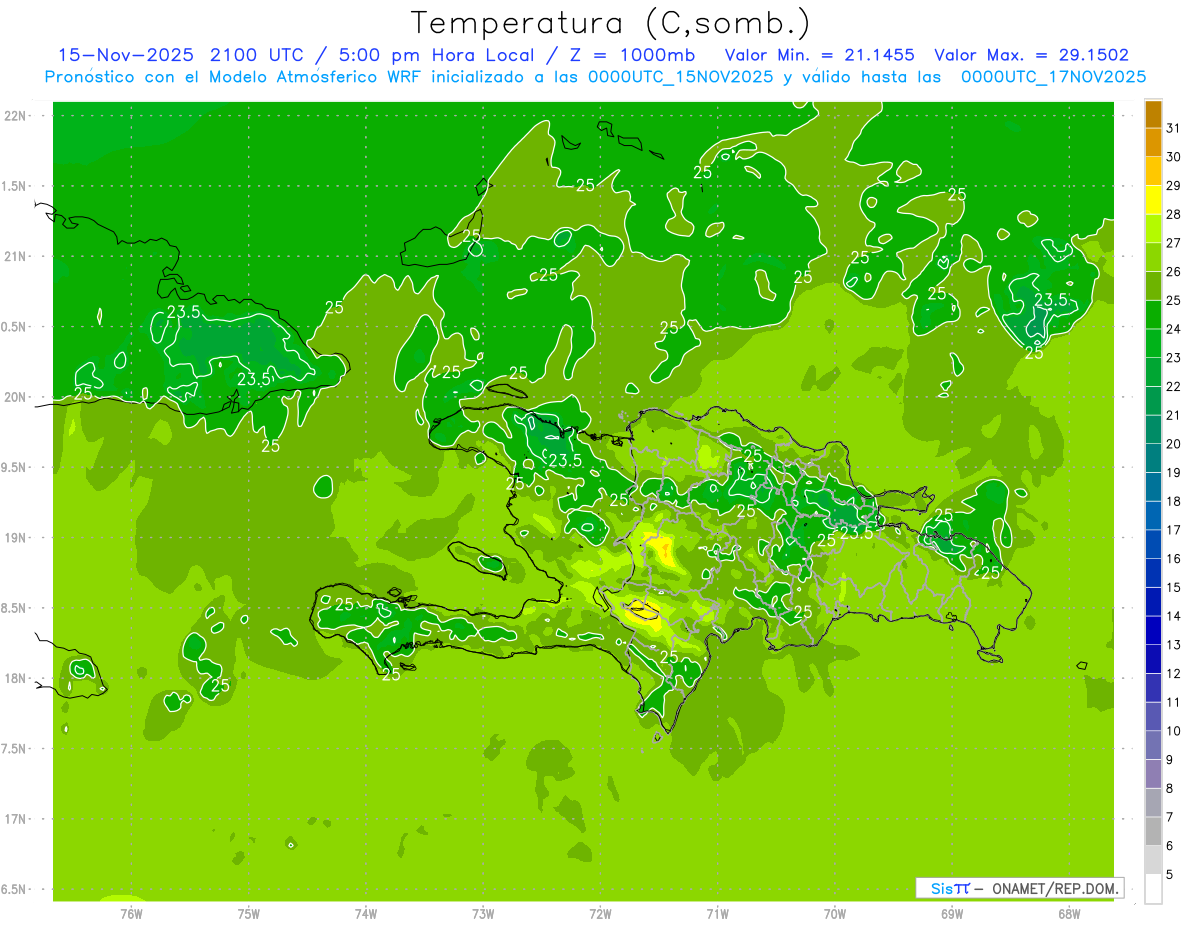Viewport: 1200px width, 927px height.
Task: Pick the green colorbar swatch between 24 and 25
Action: (1153, 315)
